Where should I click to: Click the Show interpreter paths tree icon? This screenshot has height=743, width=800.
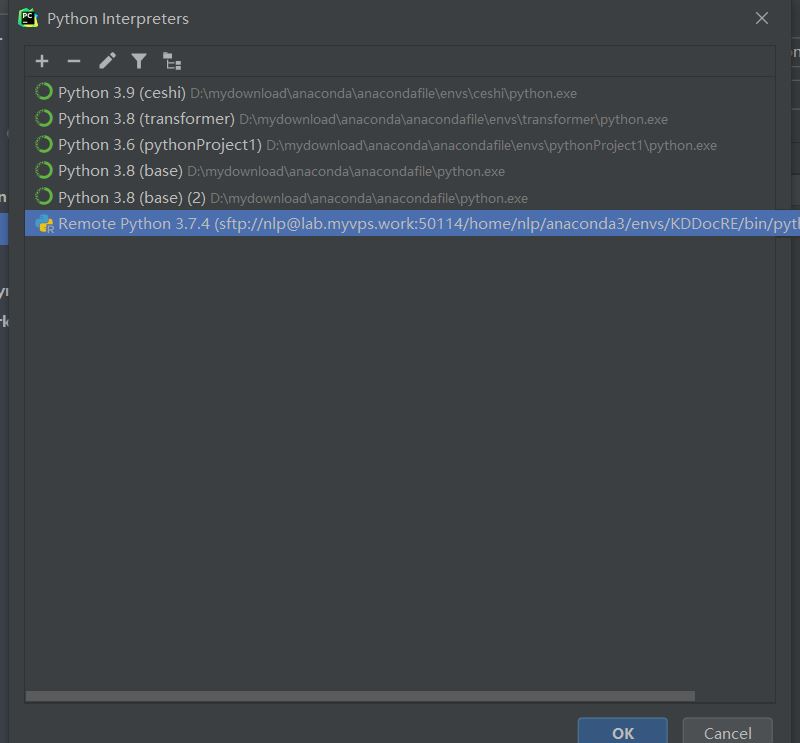pyautogui.click(x=171, y=61)
